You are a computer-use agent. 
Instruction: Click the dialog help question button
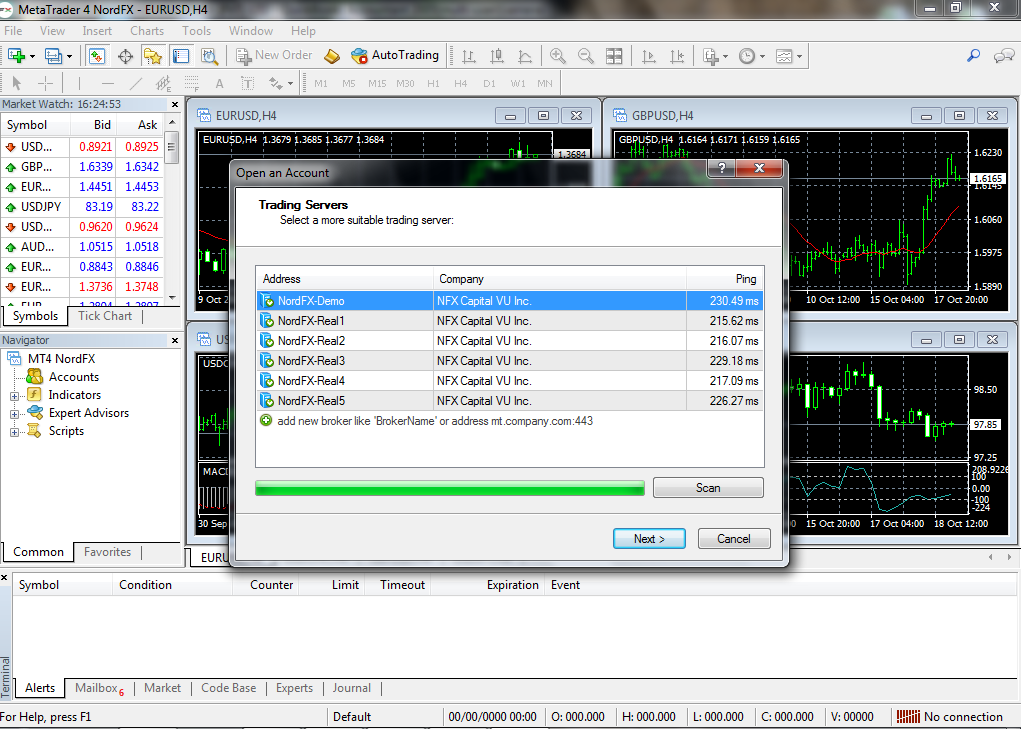click(721, 168)
